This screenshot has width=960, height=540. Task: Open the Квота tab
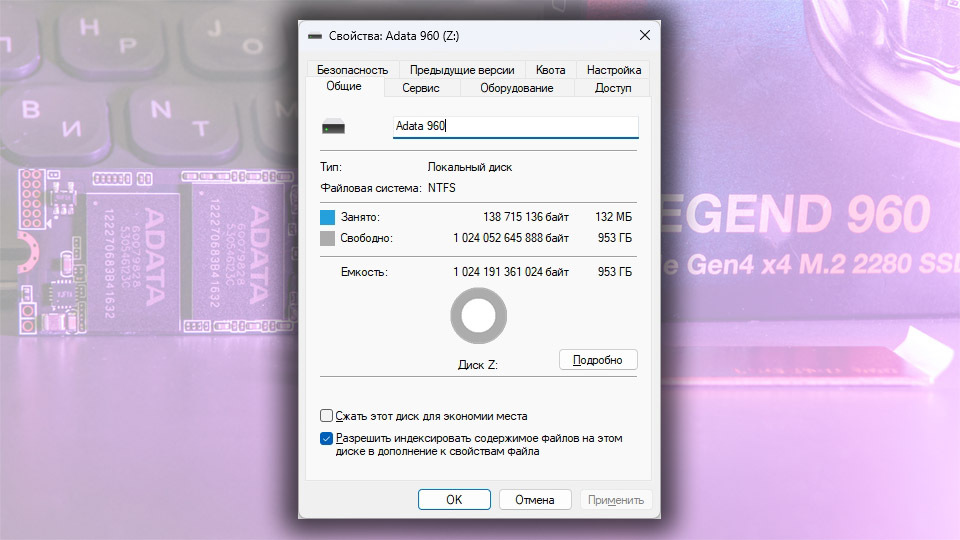pos(550,70)
